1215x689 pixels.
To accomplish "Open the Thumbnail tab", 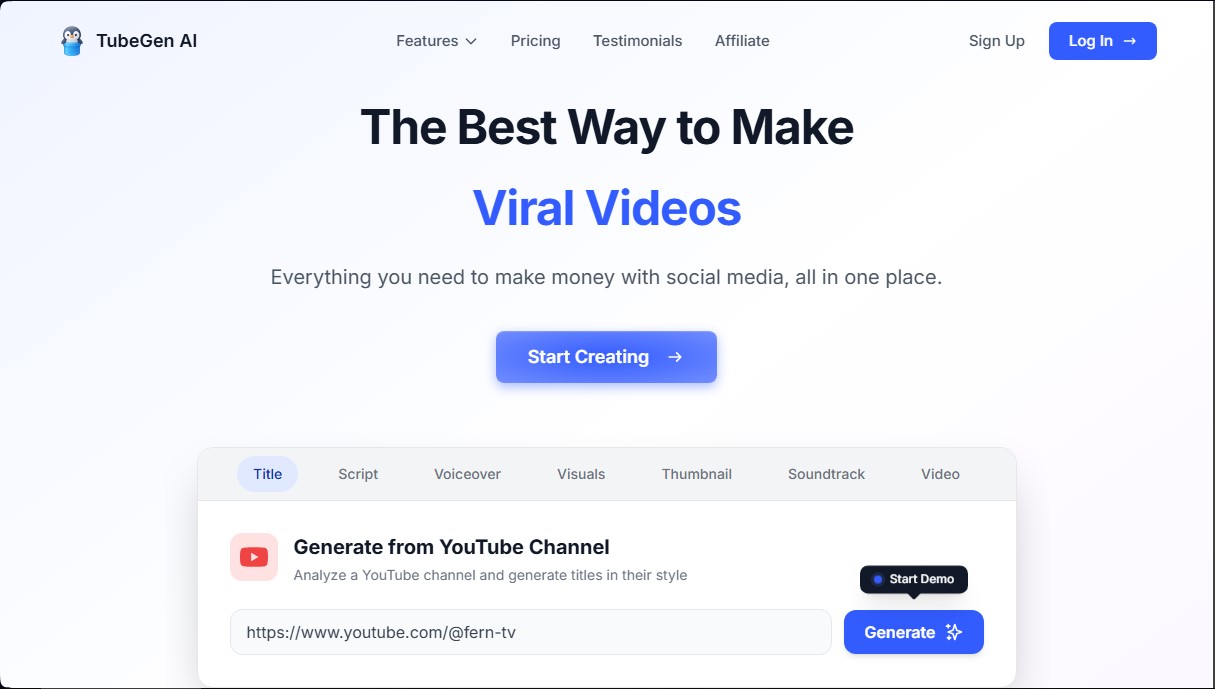I will click(x=697, y=474).
